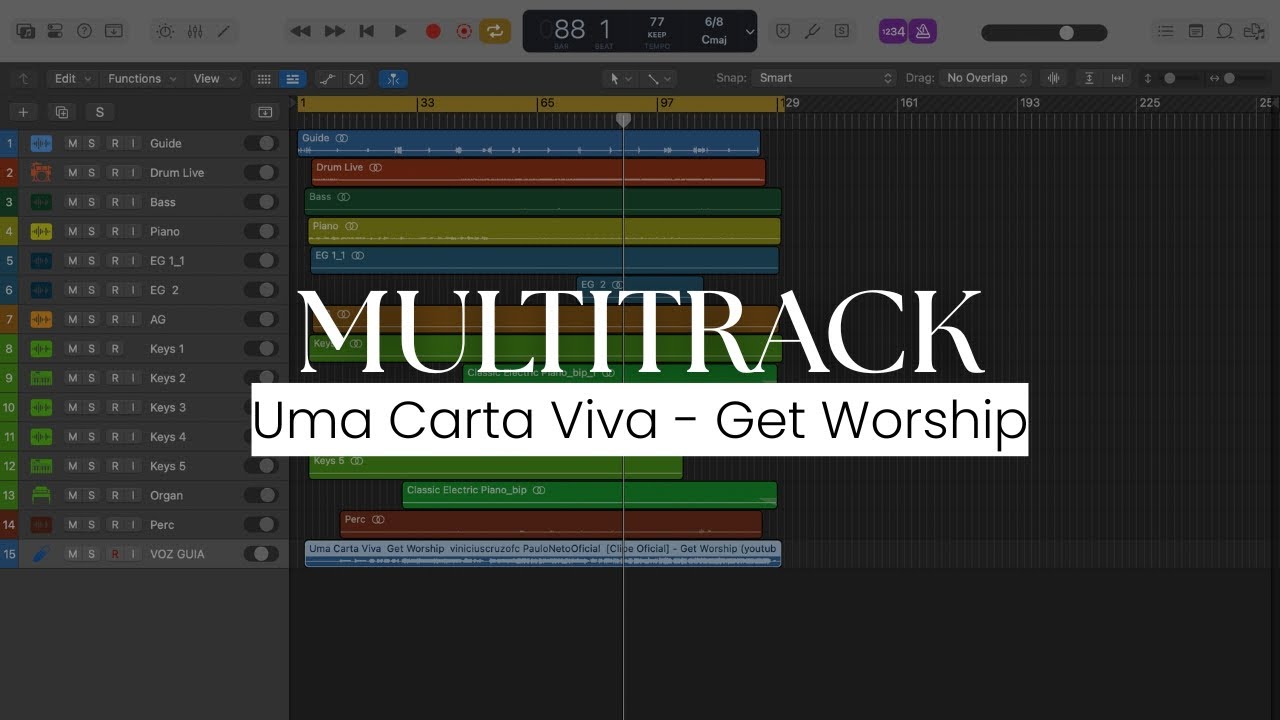Open the Snap Smart dropdown
Viewport: 1280px width, 720px height.
[825, 78]
